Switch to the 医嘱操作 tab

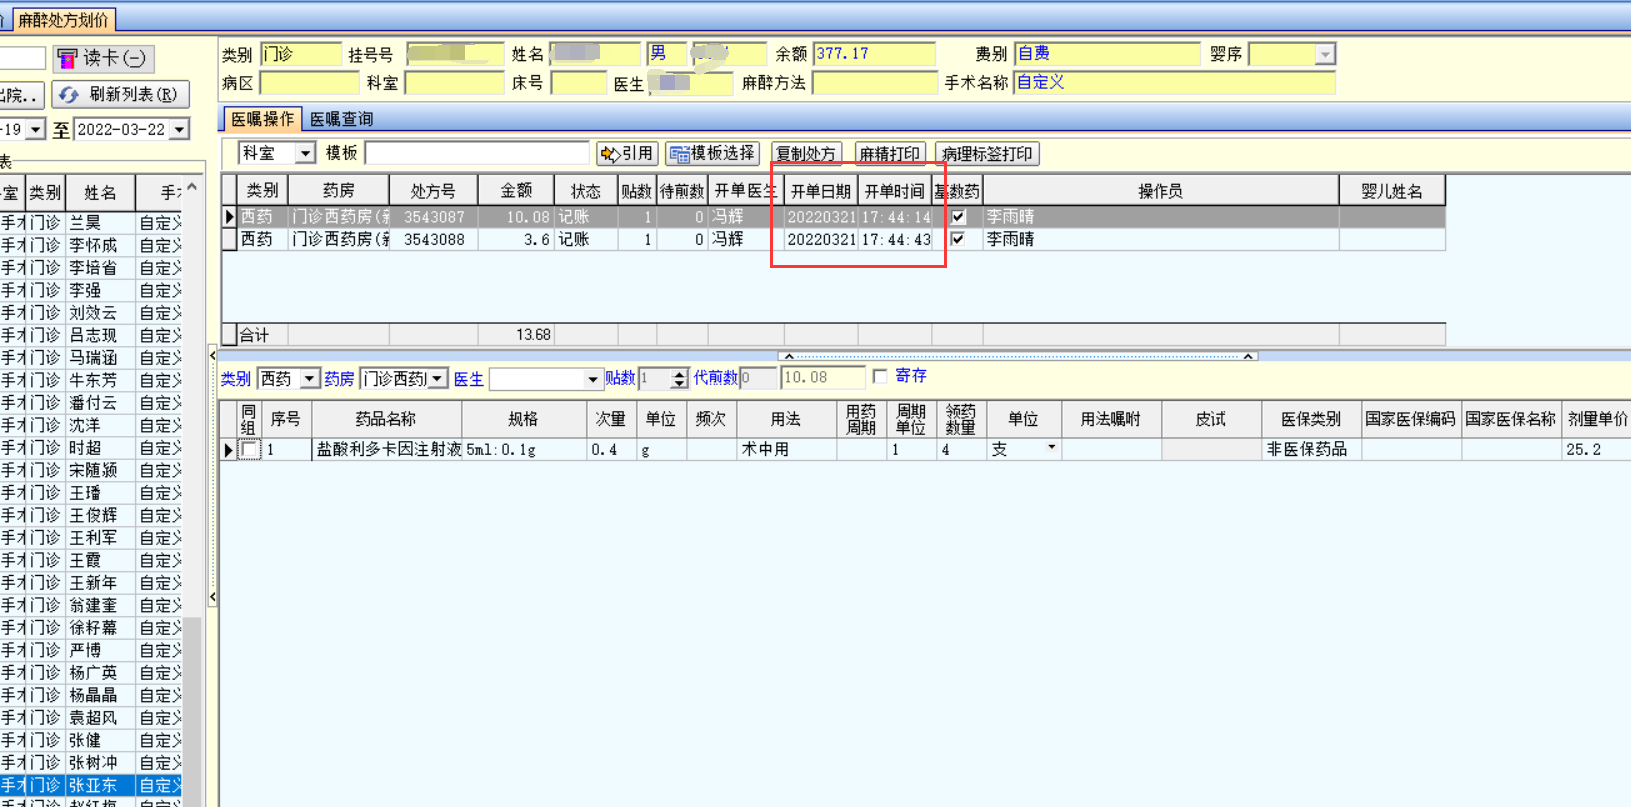pos(262,119)
